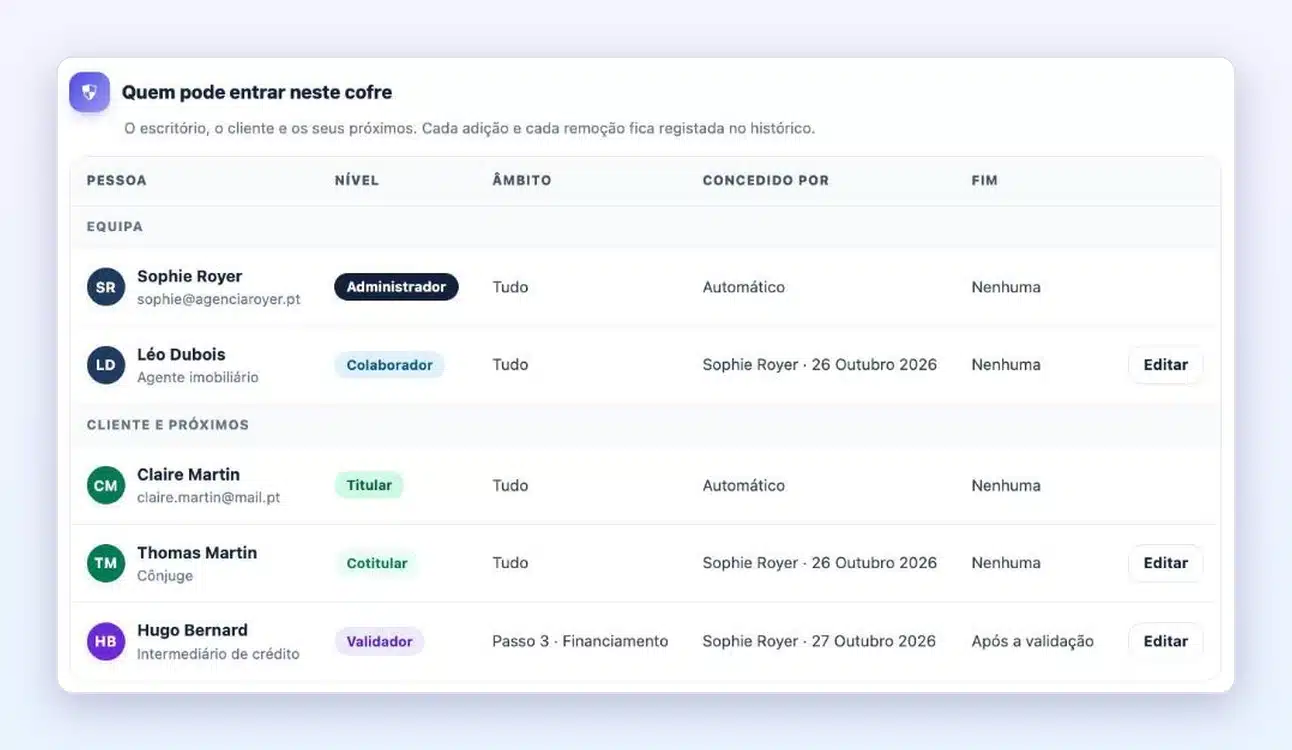Click the heading 'Quem pode entrar neste cofre'
Viewport: 1292px width, 750px height.
tap(257, 92)
